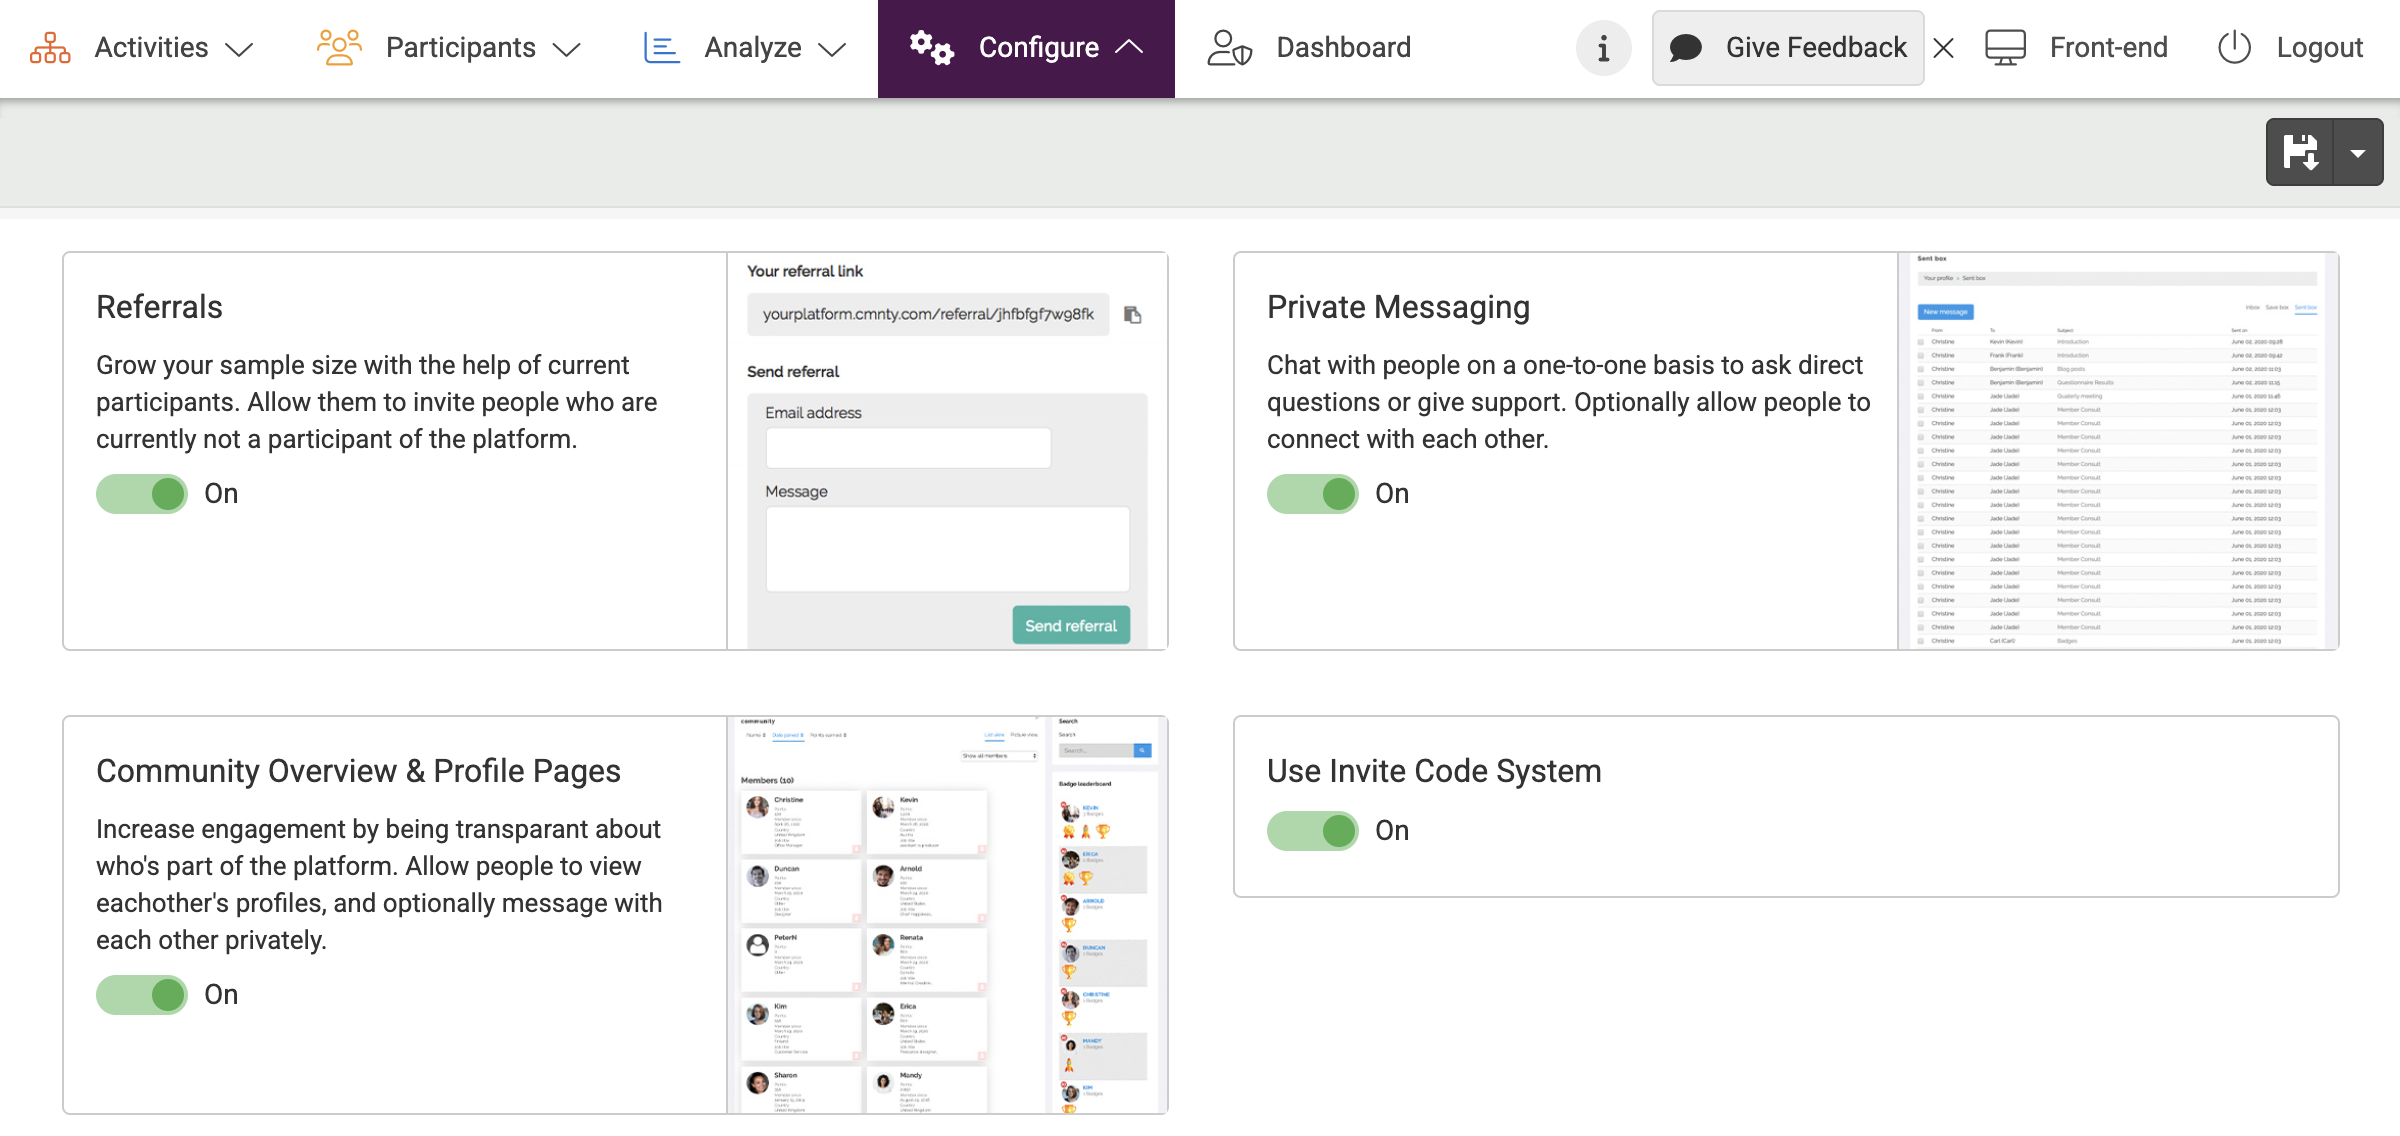The image size is (2400, 1136).
Task: Click the Participants people icon
Action: tap(339, 48)
